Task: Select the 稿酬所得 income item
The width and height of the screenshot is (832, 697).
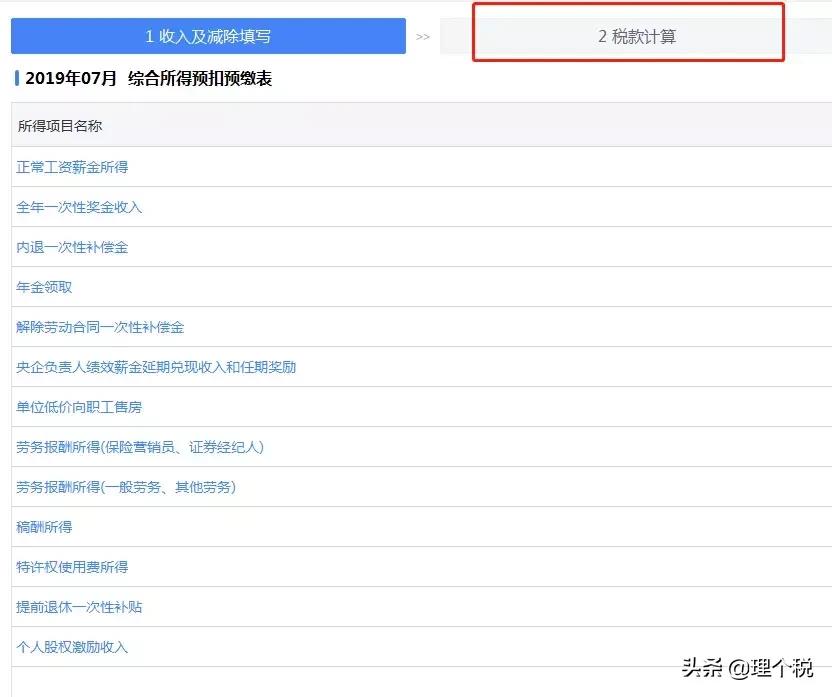Action: tap(46, 527)
